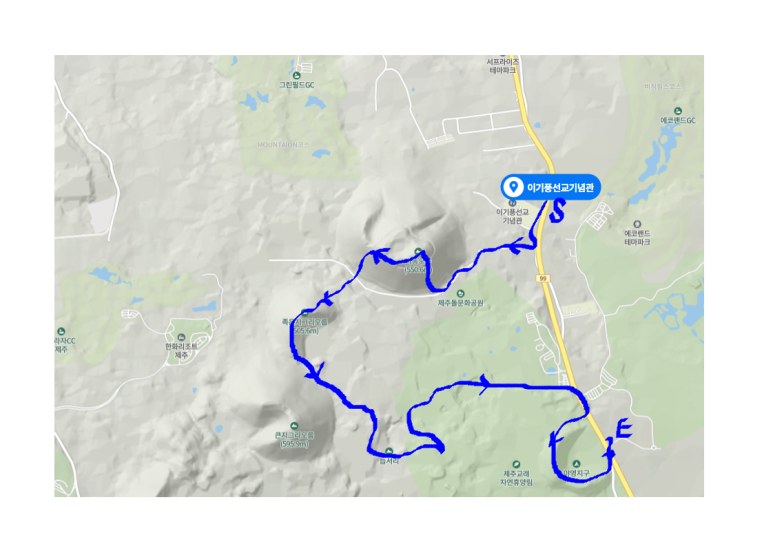The height and width of the screenshot is (546, 773).
Task: Click the route 99 road shield
Action: tap(543, 278)
